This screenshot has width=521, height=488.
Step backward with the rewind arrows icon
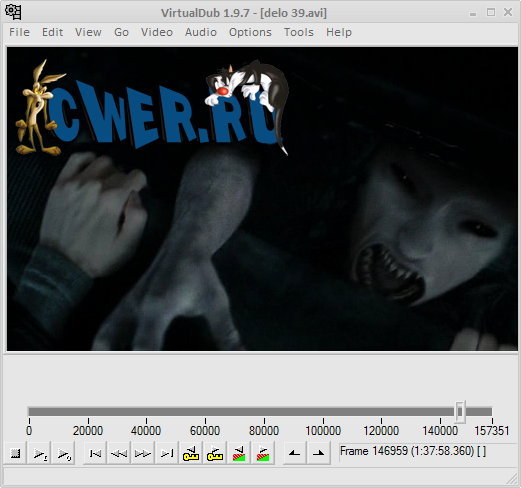(119, 453)
